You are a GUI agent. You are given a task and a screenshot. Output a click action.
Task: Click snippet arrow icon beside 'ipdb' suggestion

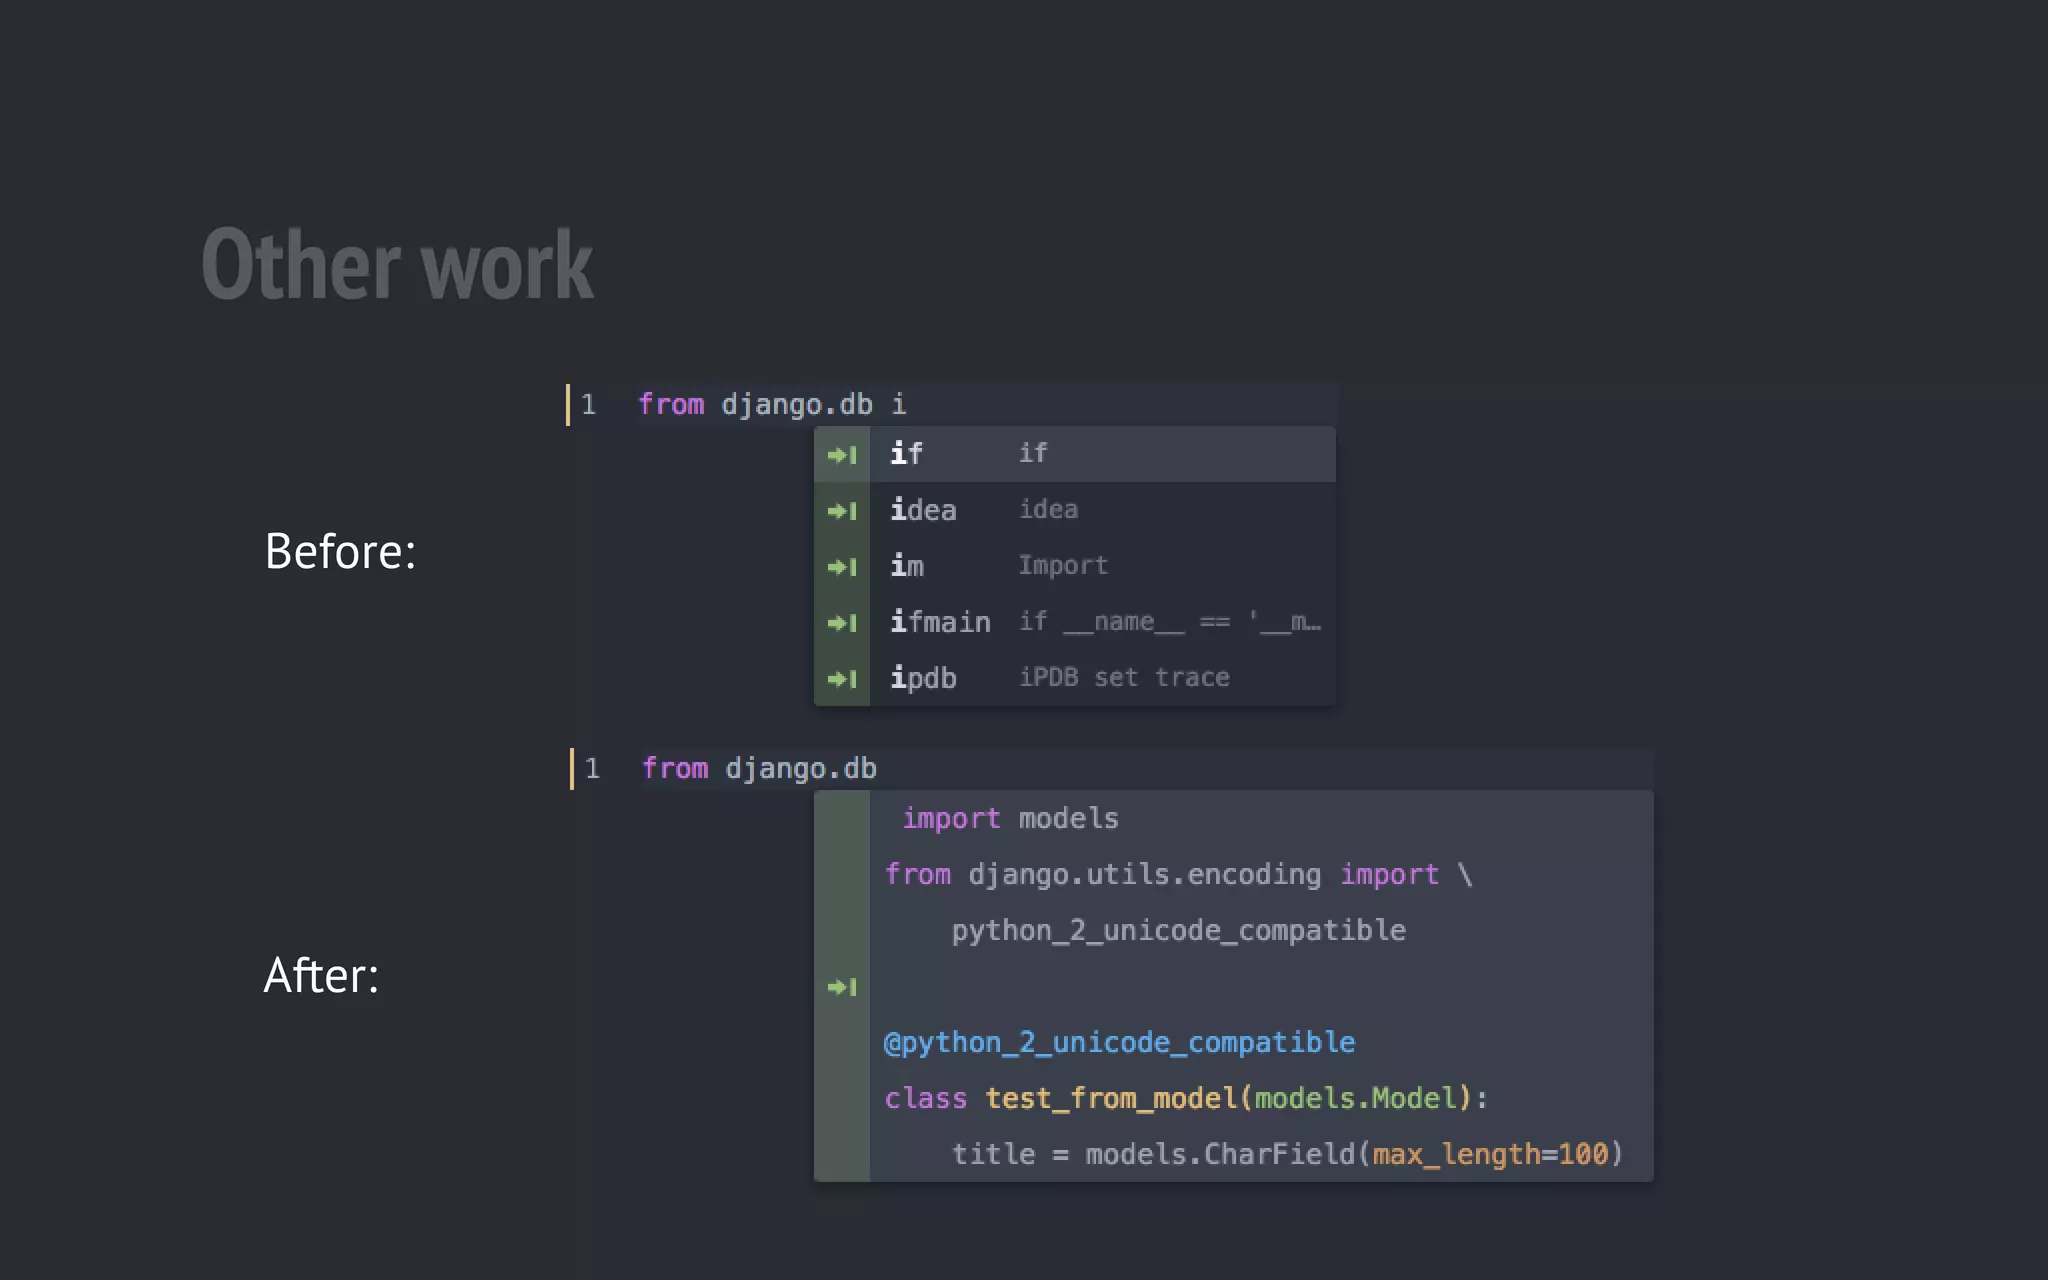[x=842, y=679]
